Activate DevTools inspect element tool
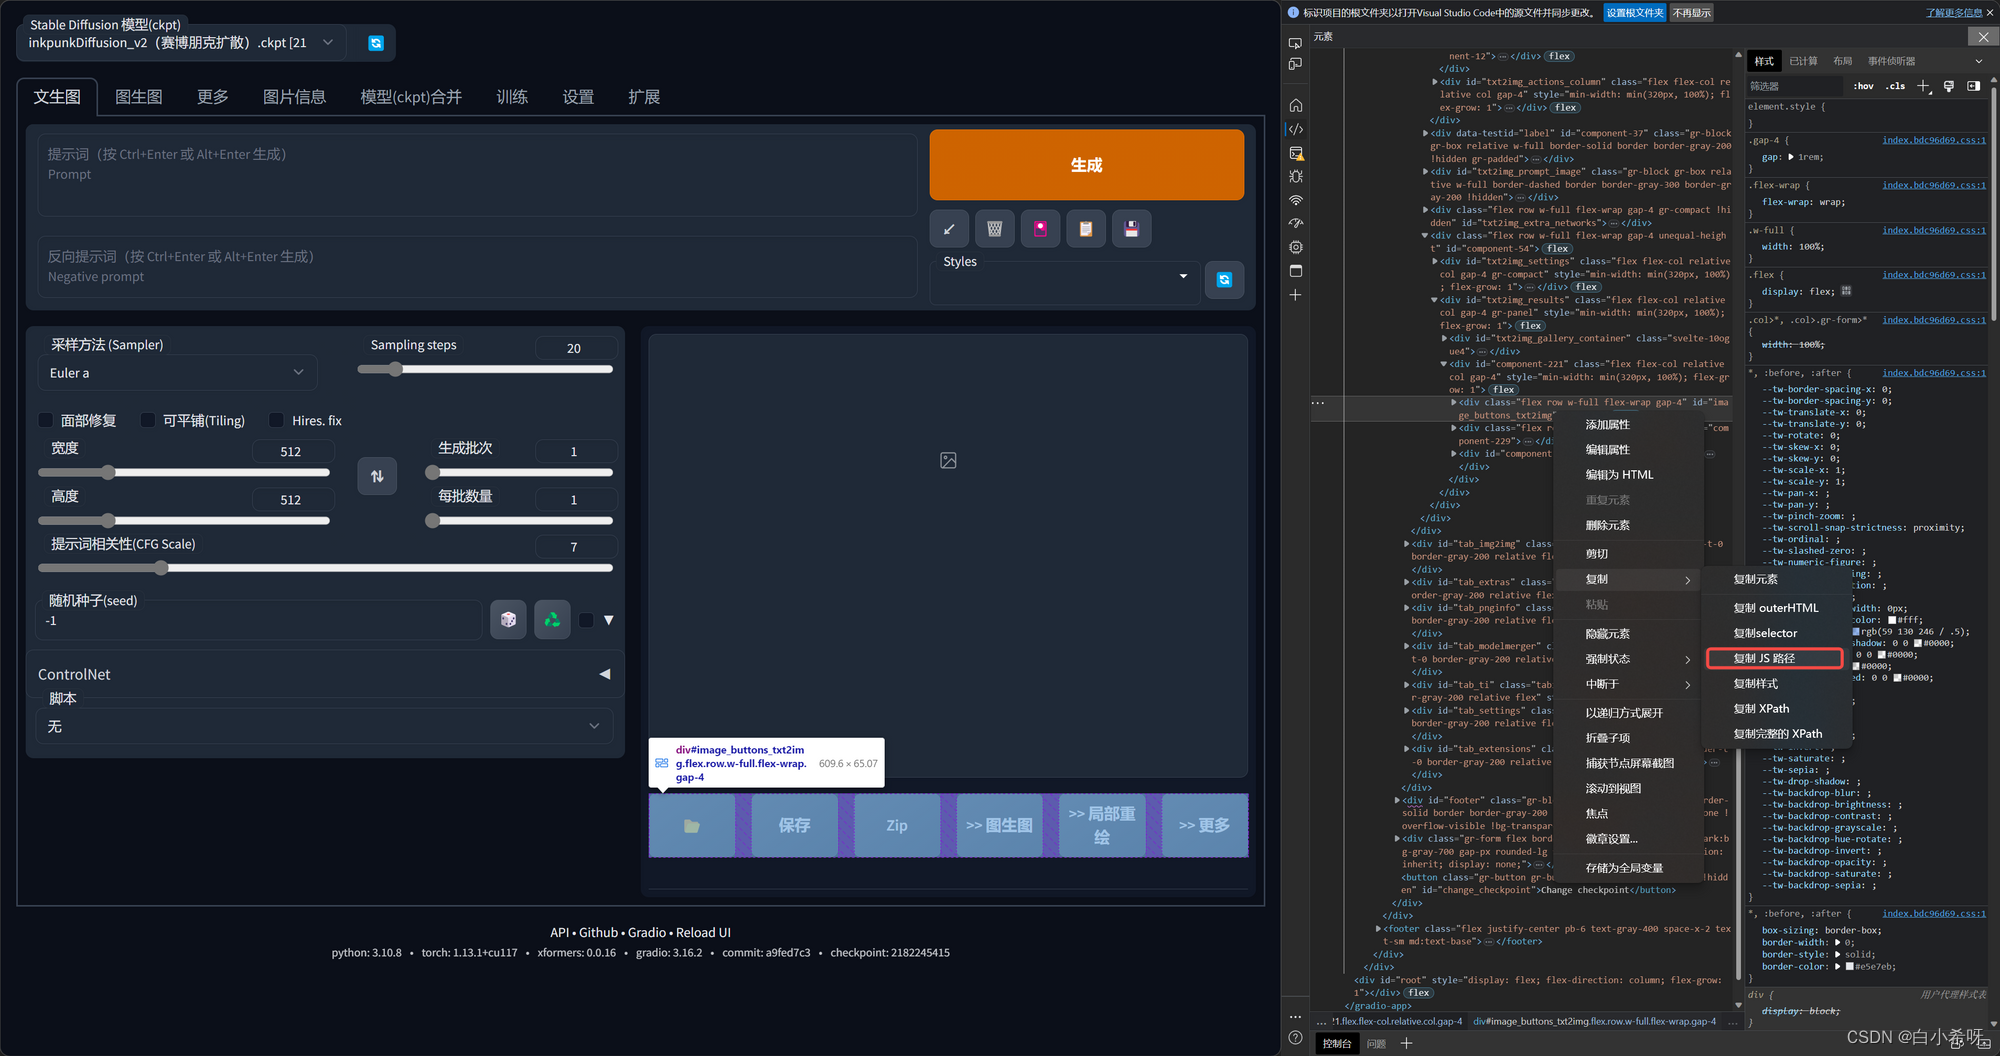This screenshot has height=1056, width=2000. pos(1295,43)
